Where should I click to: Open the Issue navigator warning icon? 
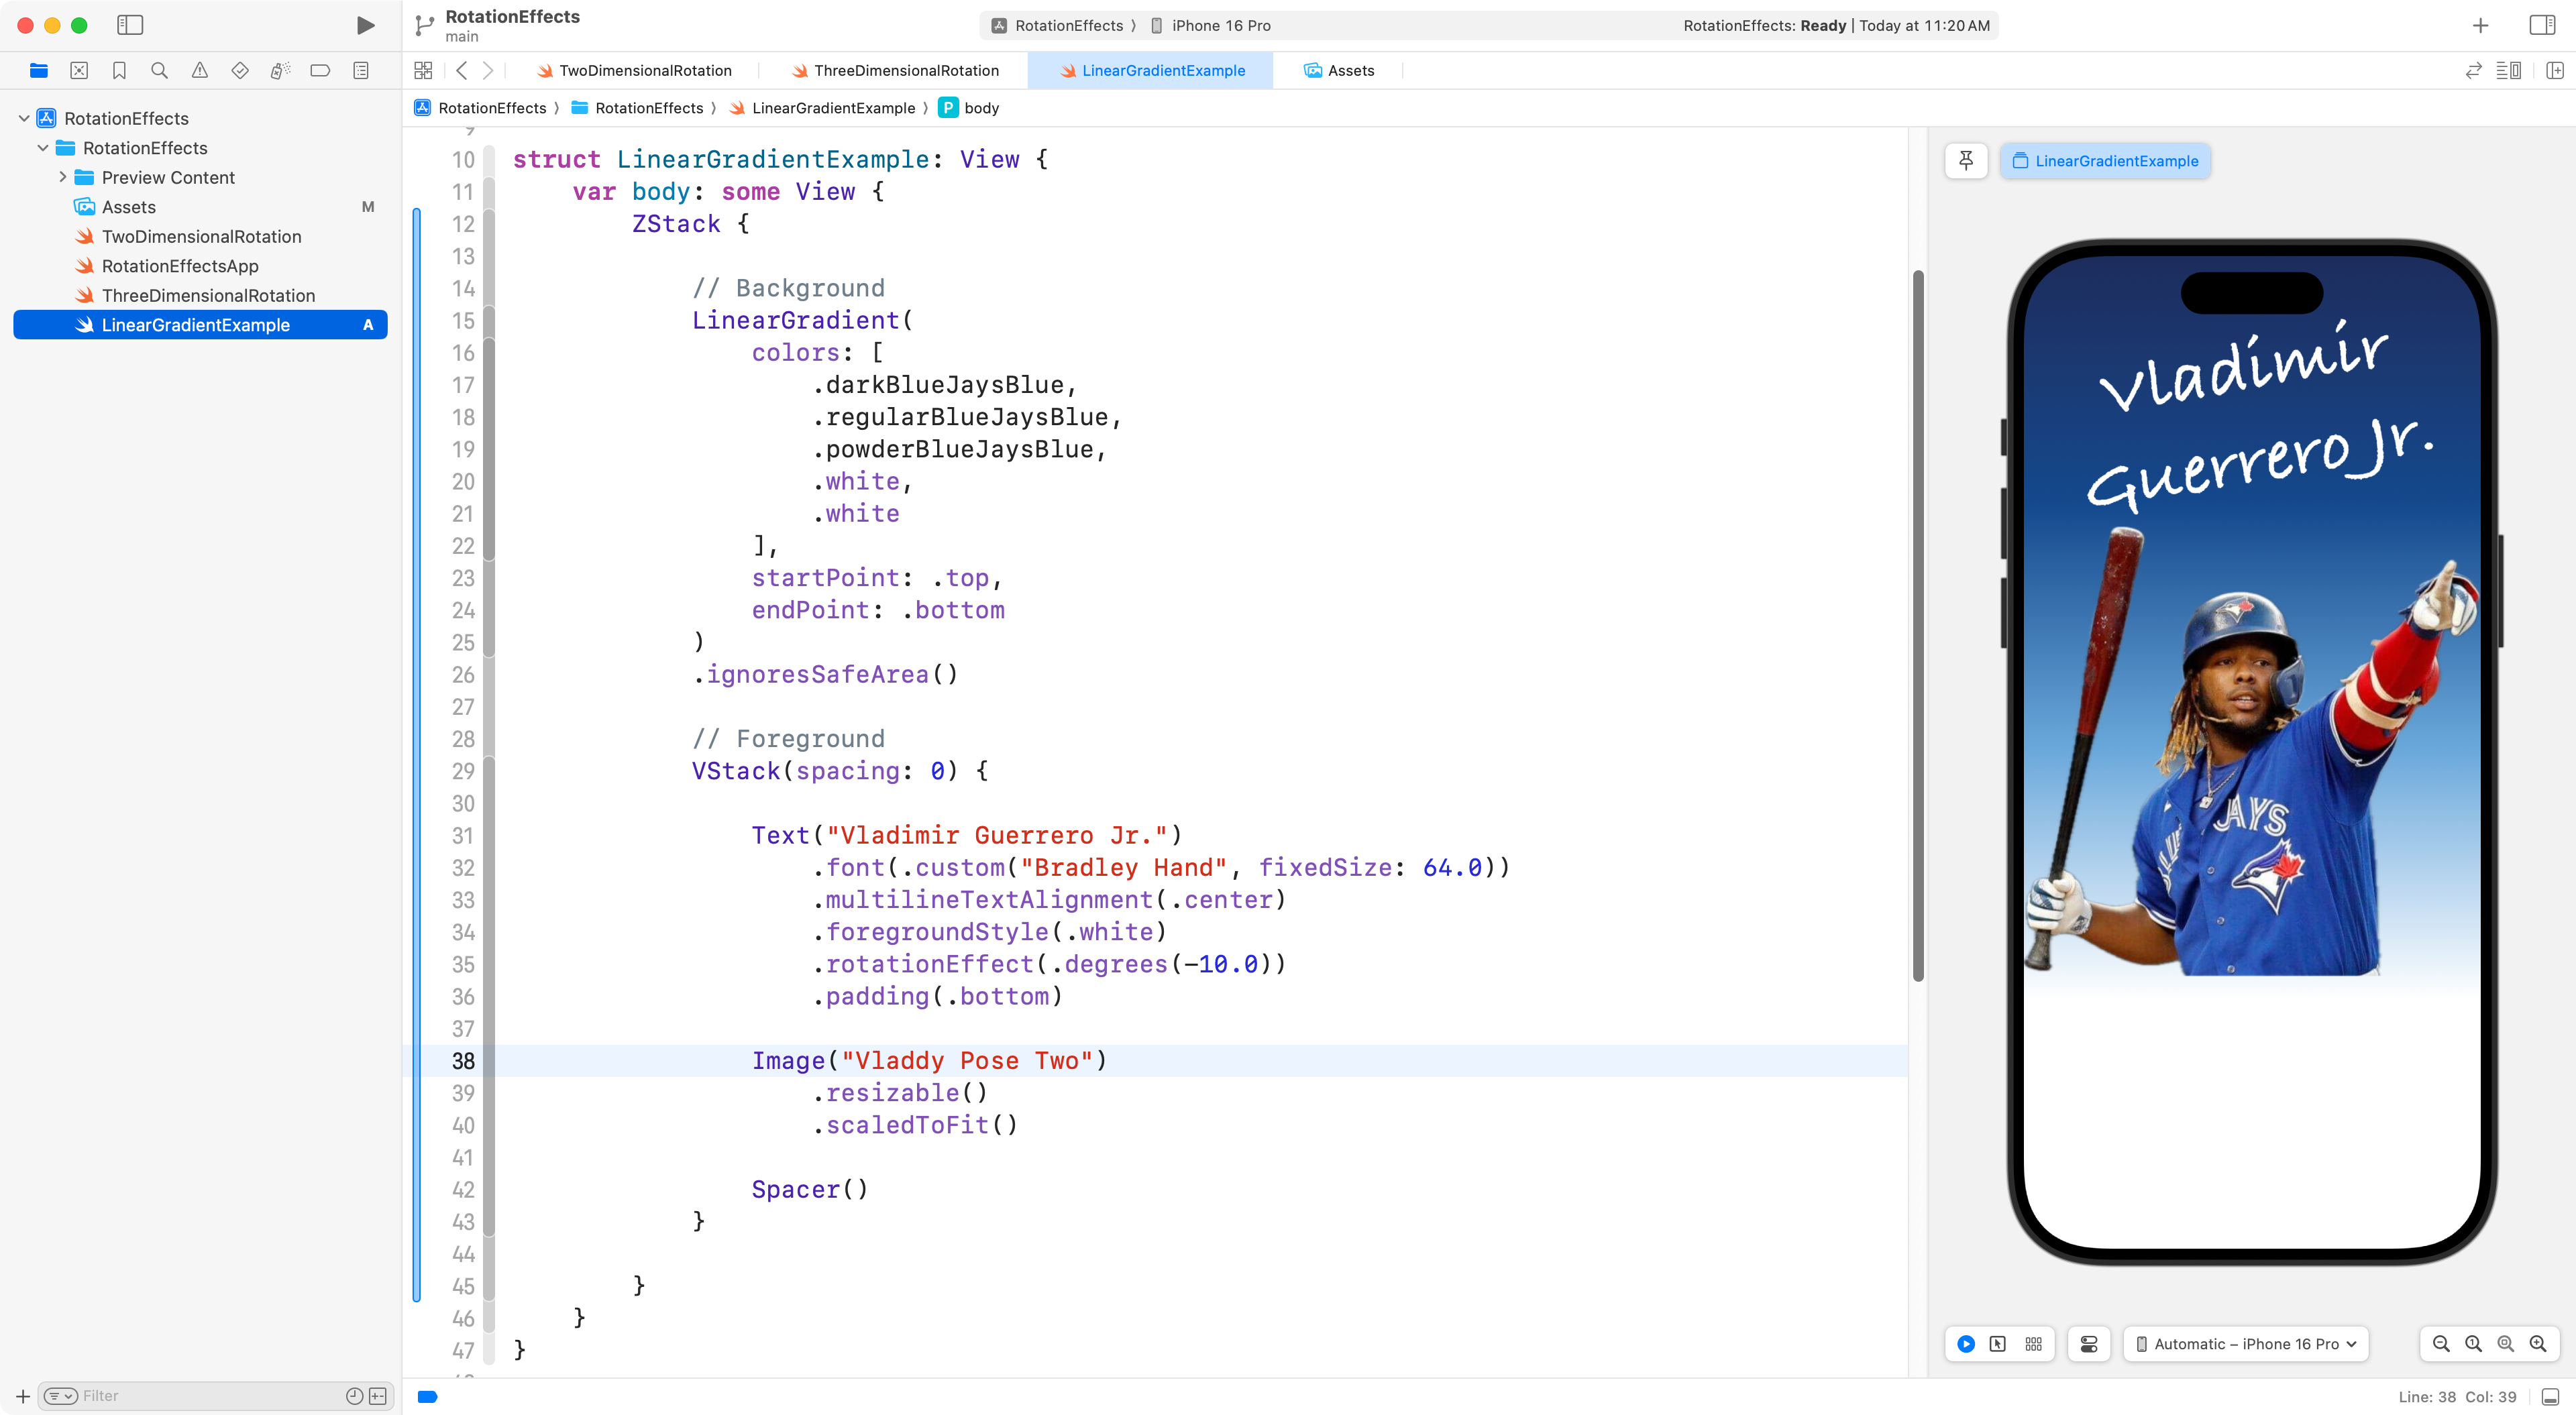200,71
